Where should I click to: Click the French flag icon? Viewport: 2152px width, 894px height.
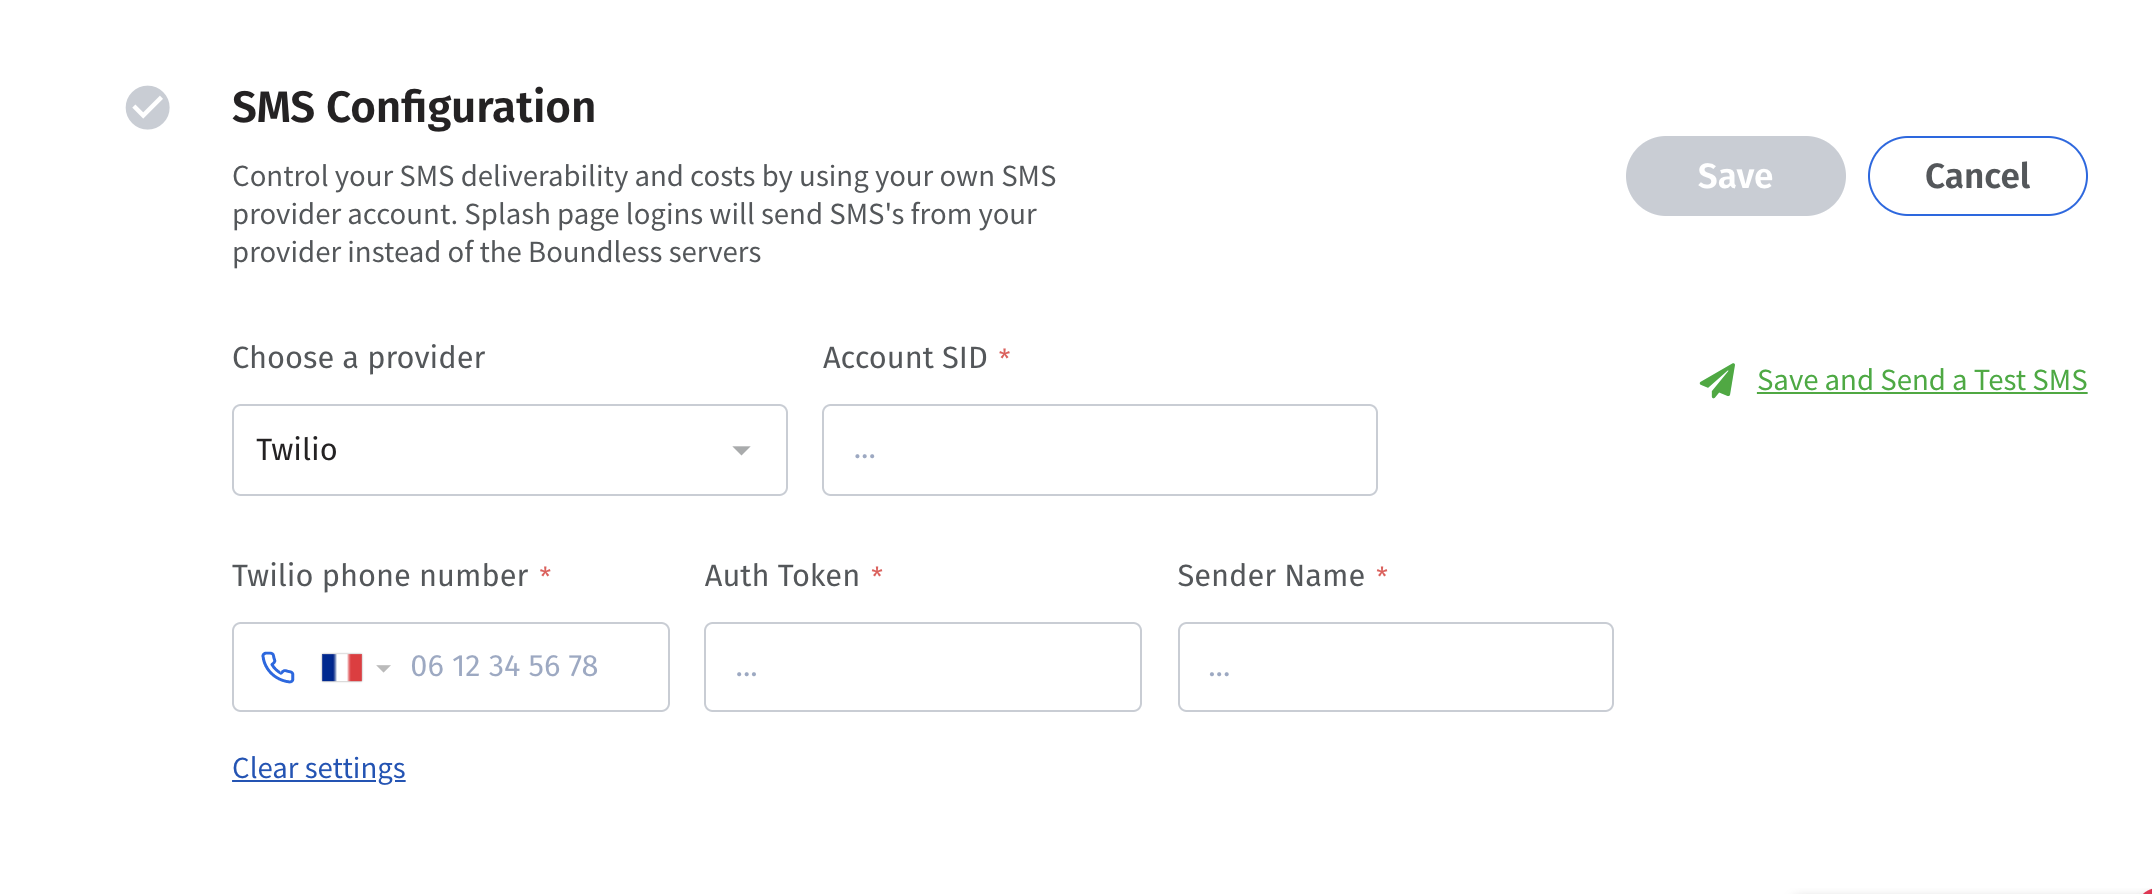click(x=341, y=667)
